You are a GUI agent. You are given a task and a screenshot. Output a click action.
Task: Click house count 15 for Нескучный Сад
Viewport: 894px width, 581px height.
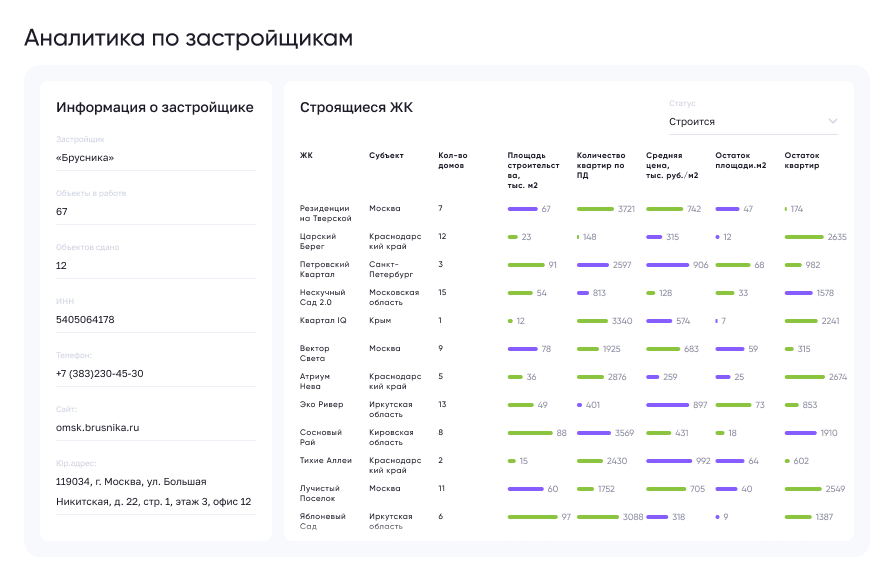coord(442,292)
